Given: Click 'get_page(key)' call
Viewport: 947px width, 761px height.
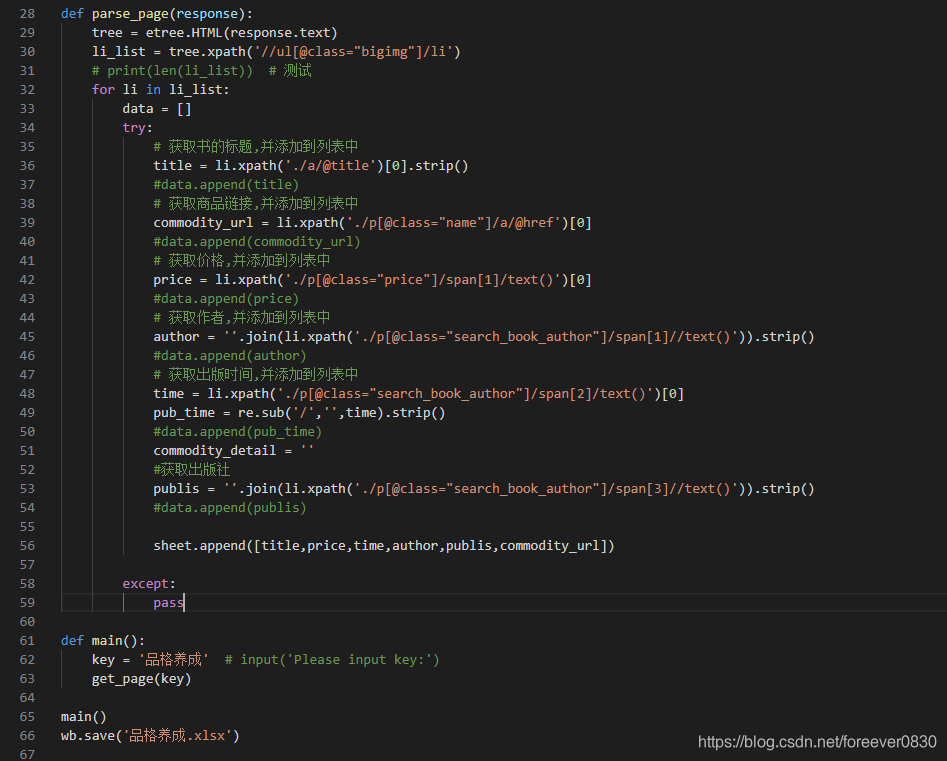Looking at the screenshot, I should tap(141, 679).
